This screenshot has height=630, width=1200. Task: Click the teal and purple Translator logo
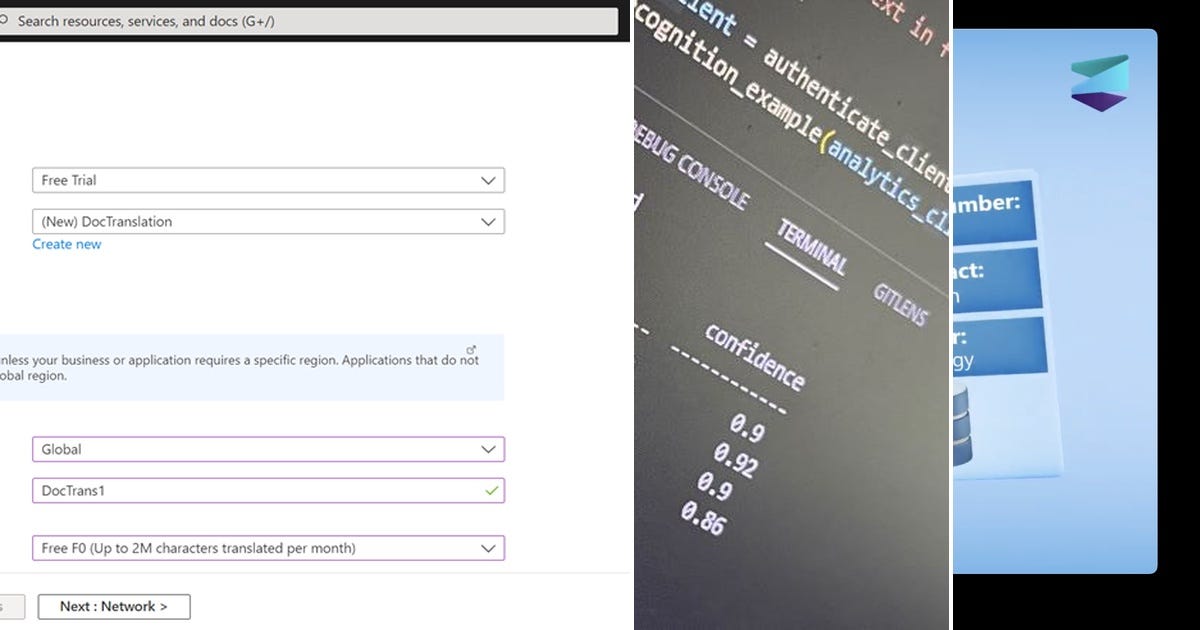[x=1099, y=83]
